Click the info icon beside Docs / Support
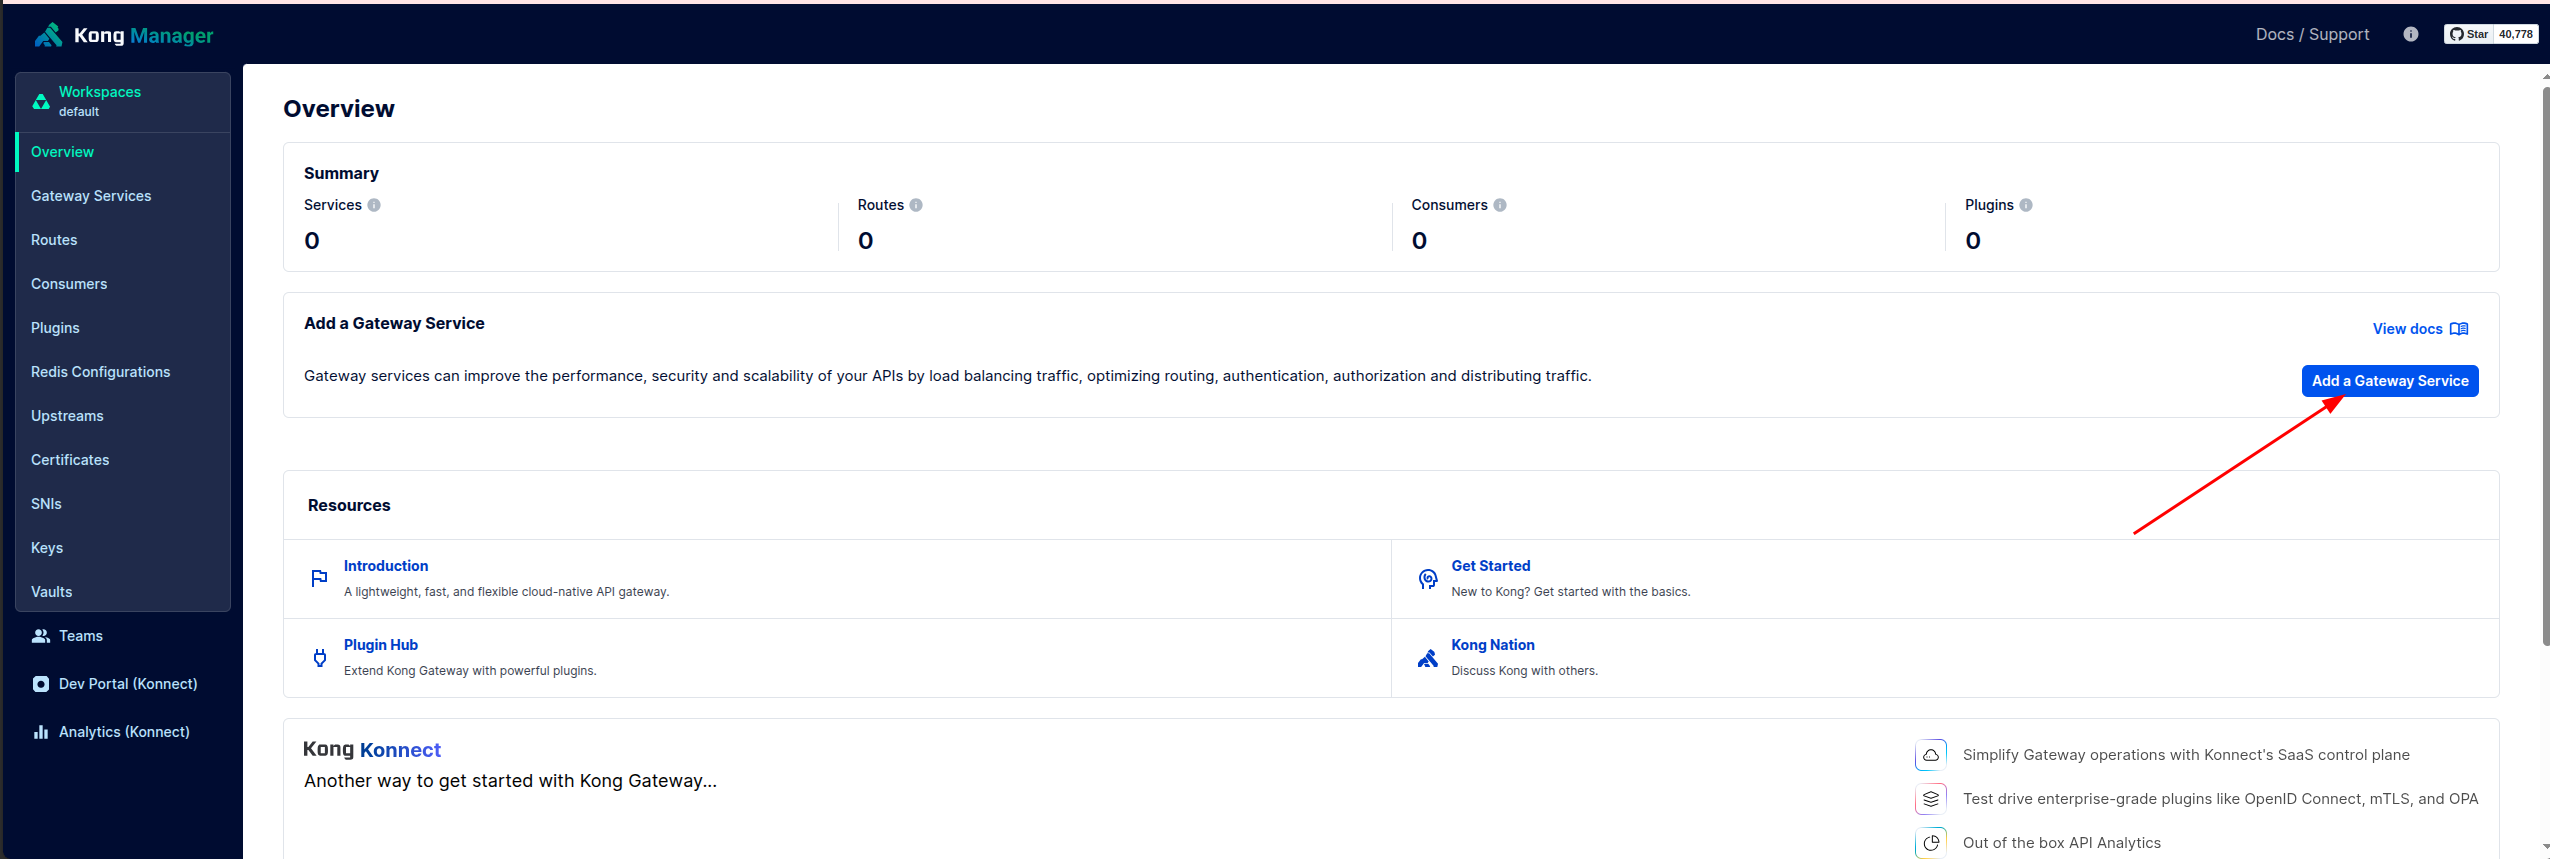Screen dimensions: 2550x859 tap(2410, 34)
